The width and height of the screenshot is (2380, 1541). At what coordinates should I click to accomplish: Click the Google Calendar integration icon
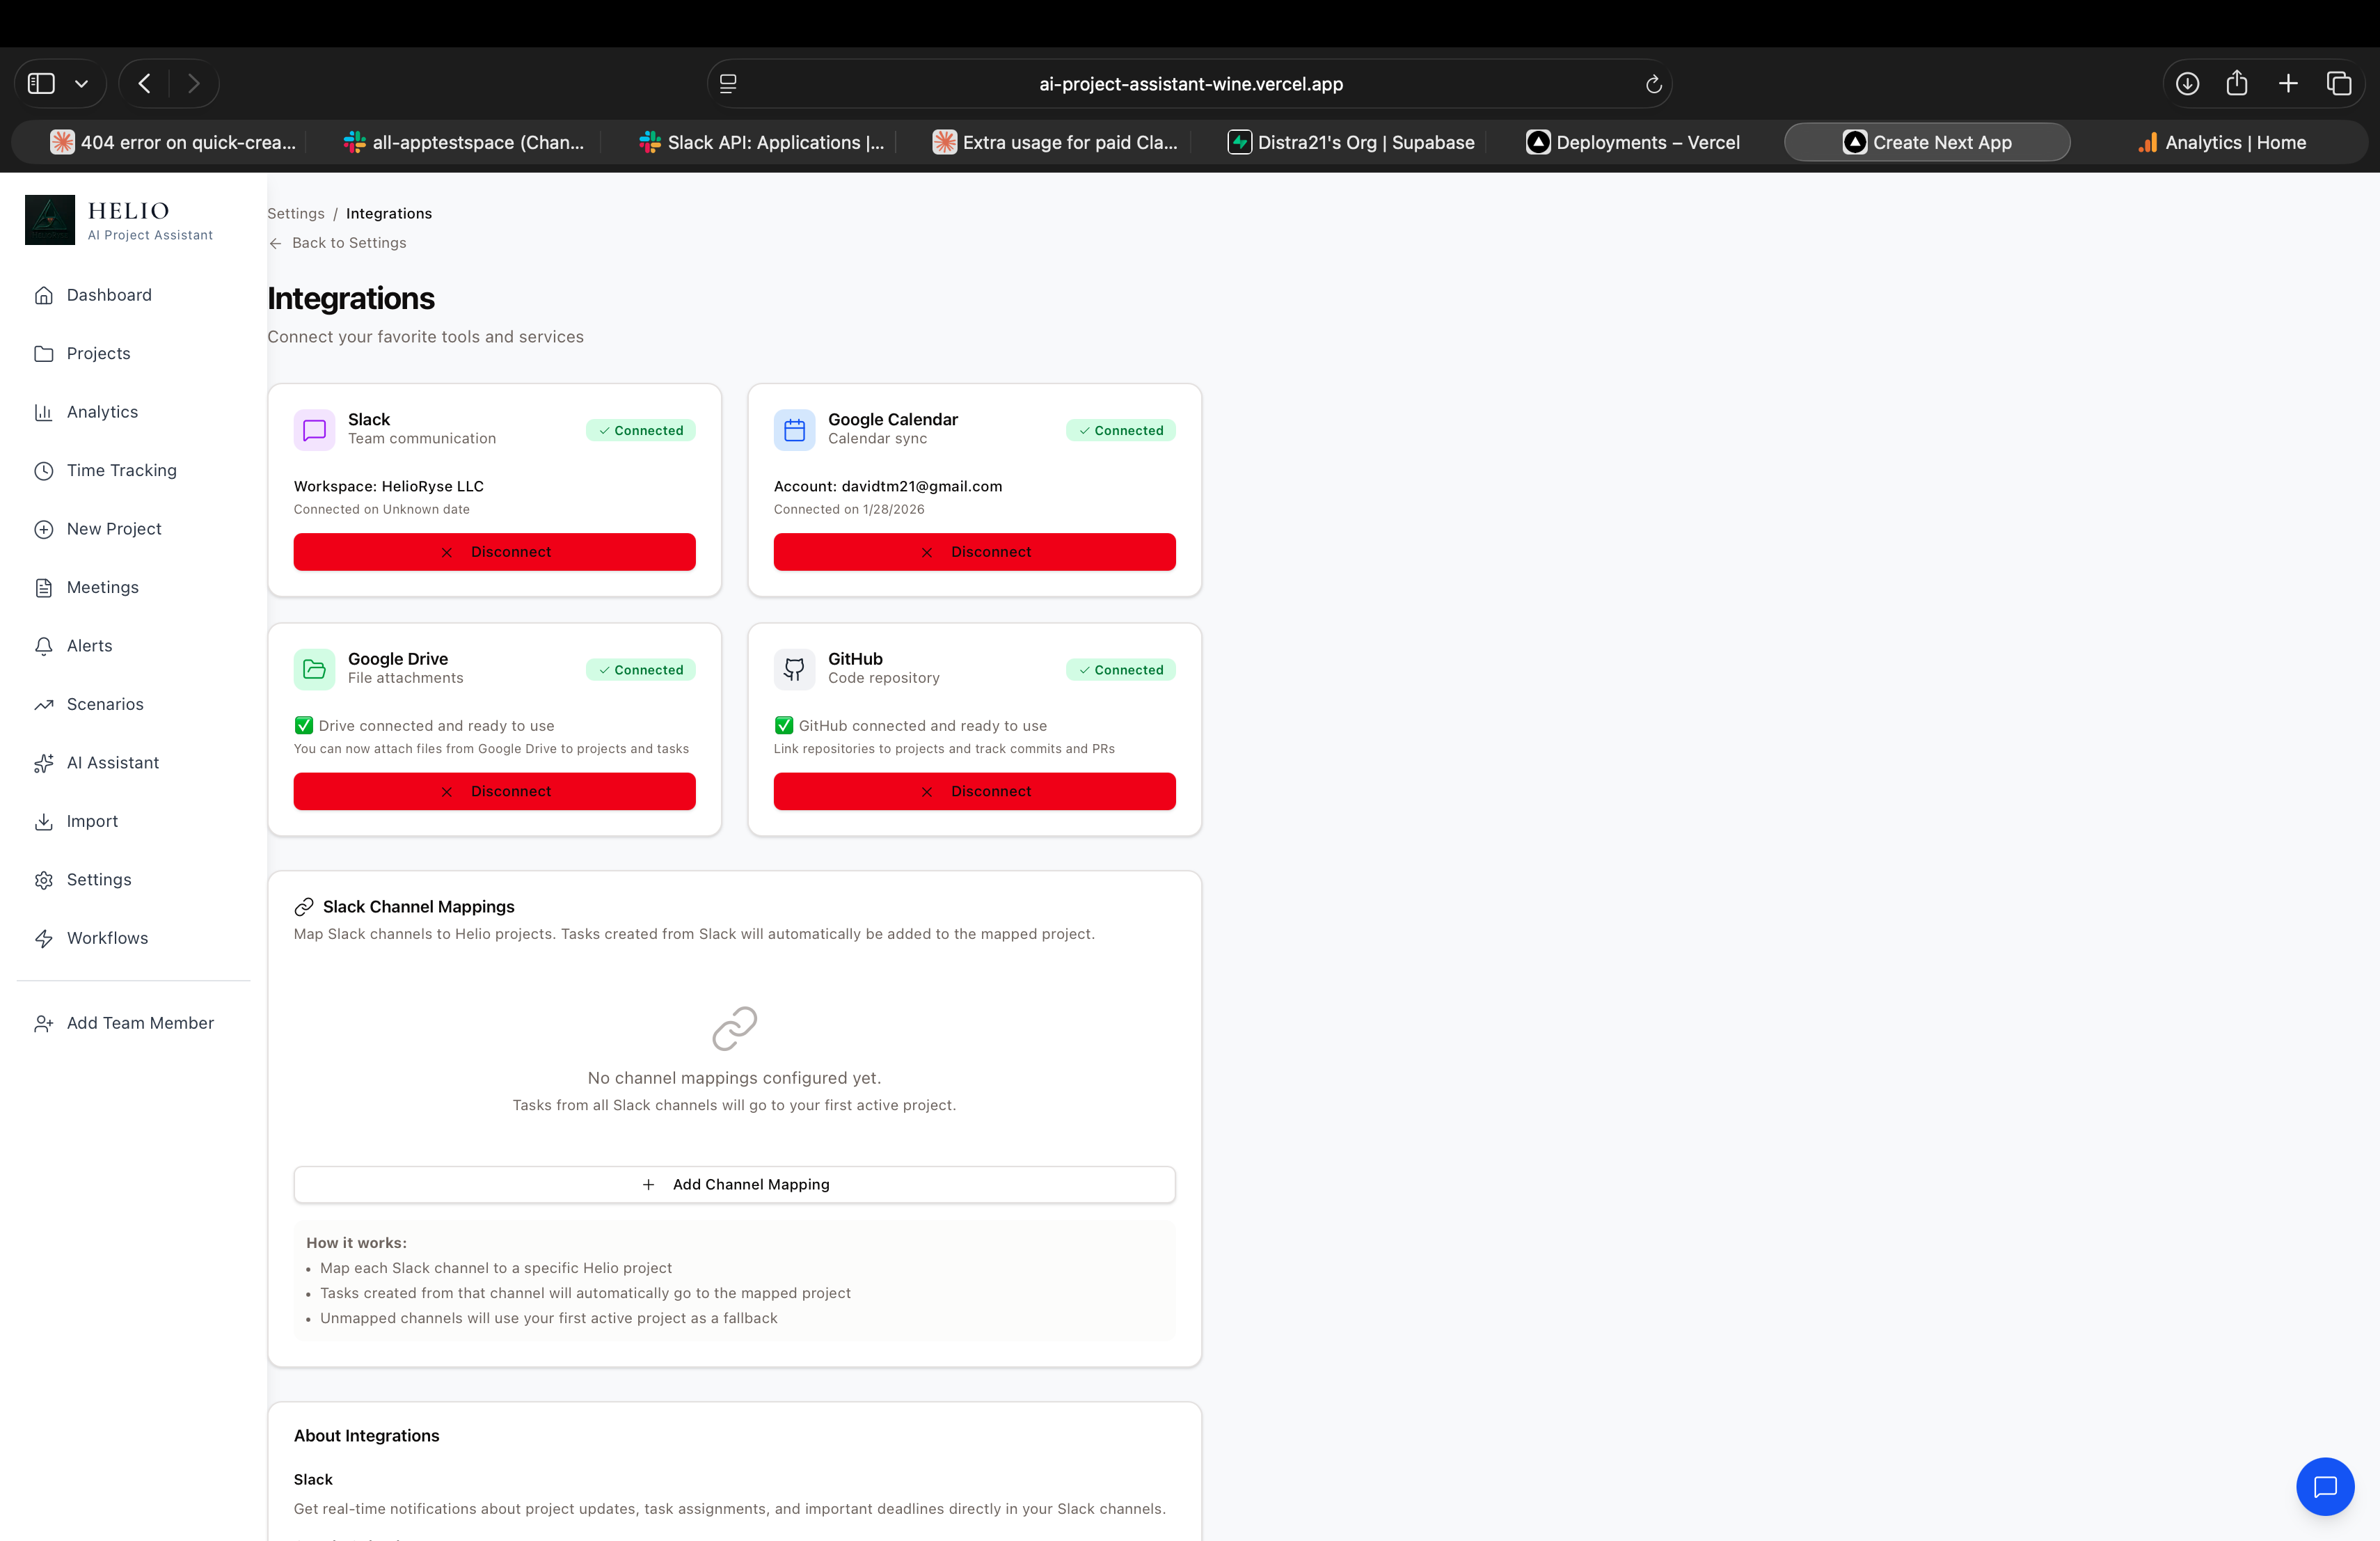794,430
